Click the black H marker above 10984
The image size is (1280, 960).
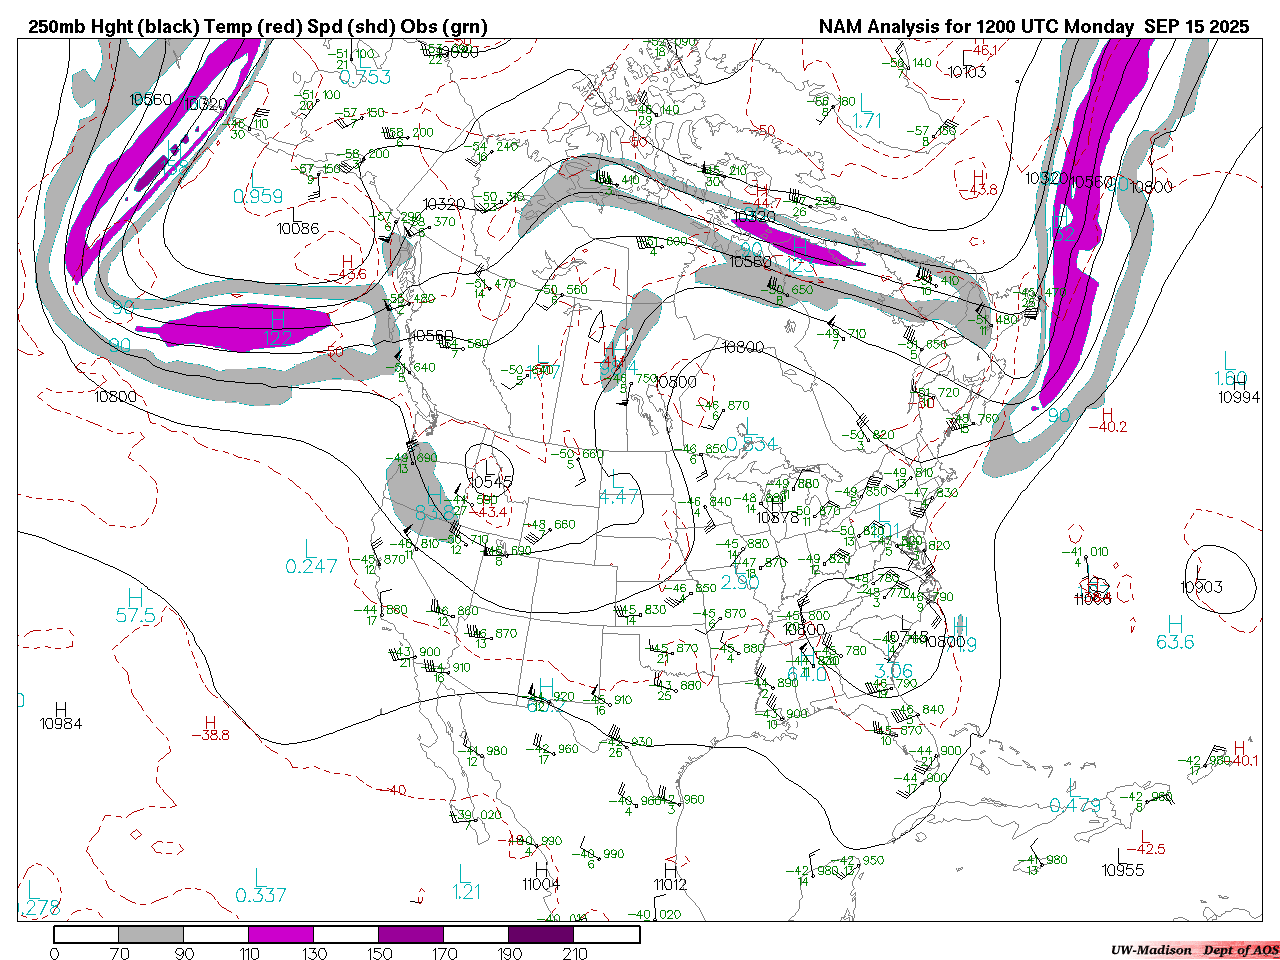click(61, 708)
